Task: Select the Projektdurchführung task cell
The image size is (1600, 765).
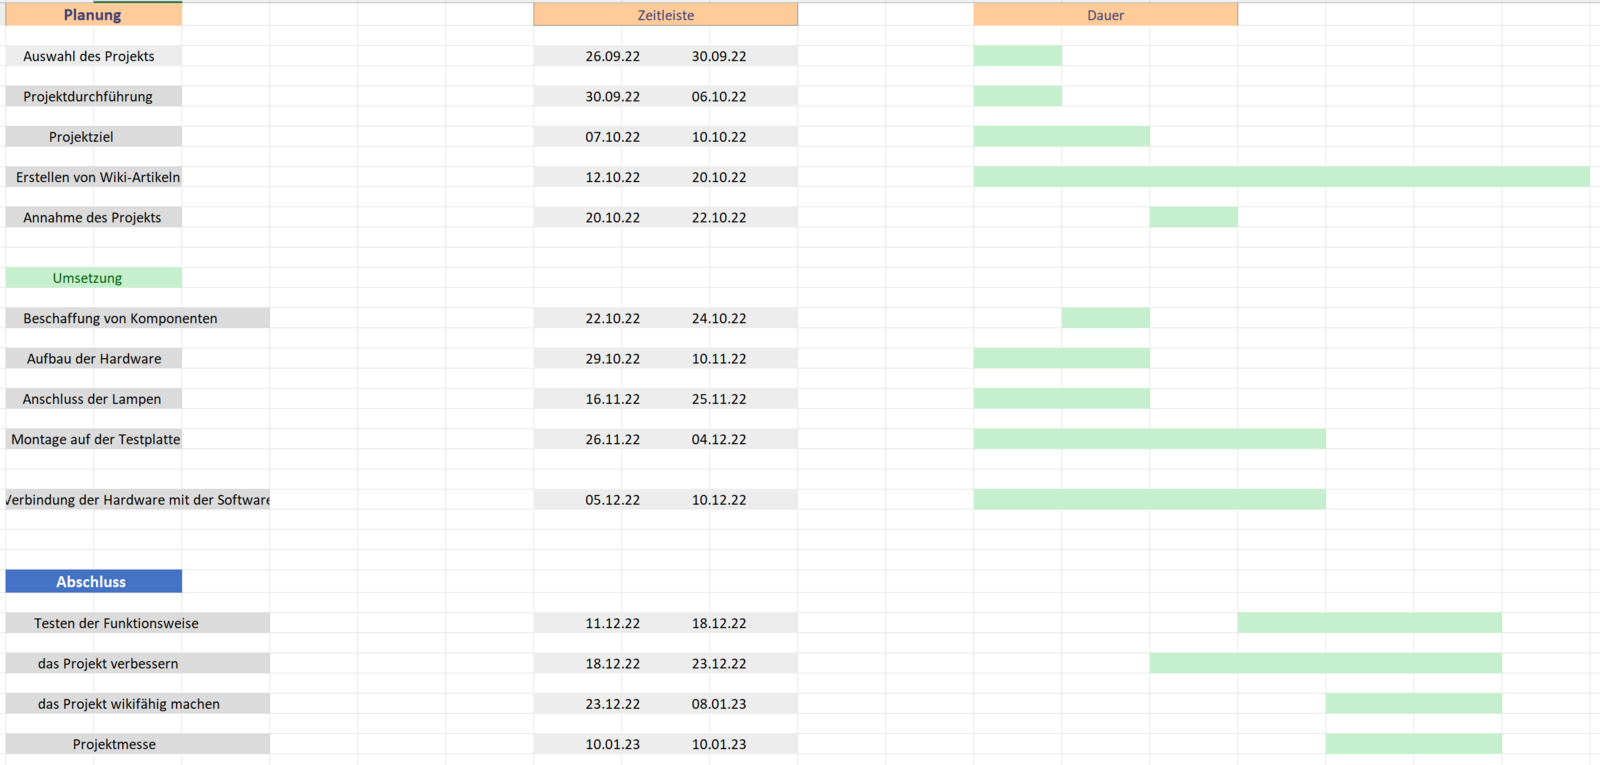Action: tap(88, 96)
